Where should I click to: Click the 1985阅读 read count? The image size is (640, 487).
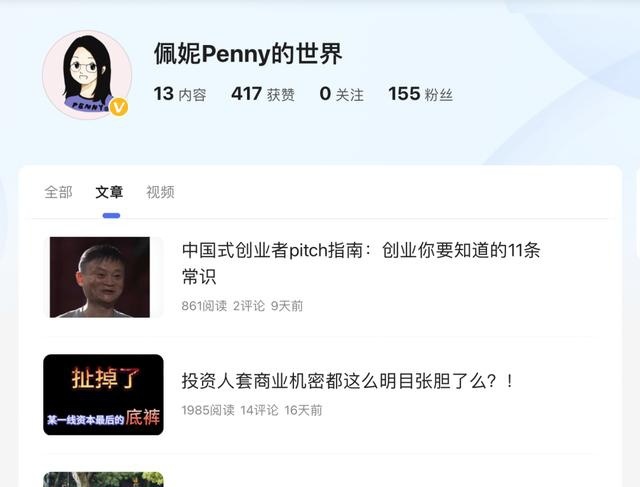tap(208, 410)
